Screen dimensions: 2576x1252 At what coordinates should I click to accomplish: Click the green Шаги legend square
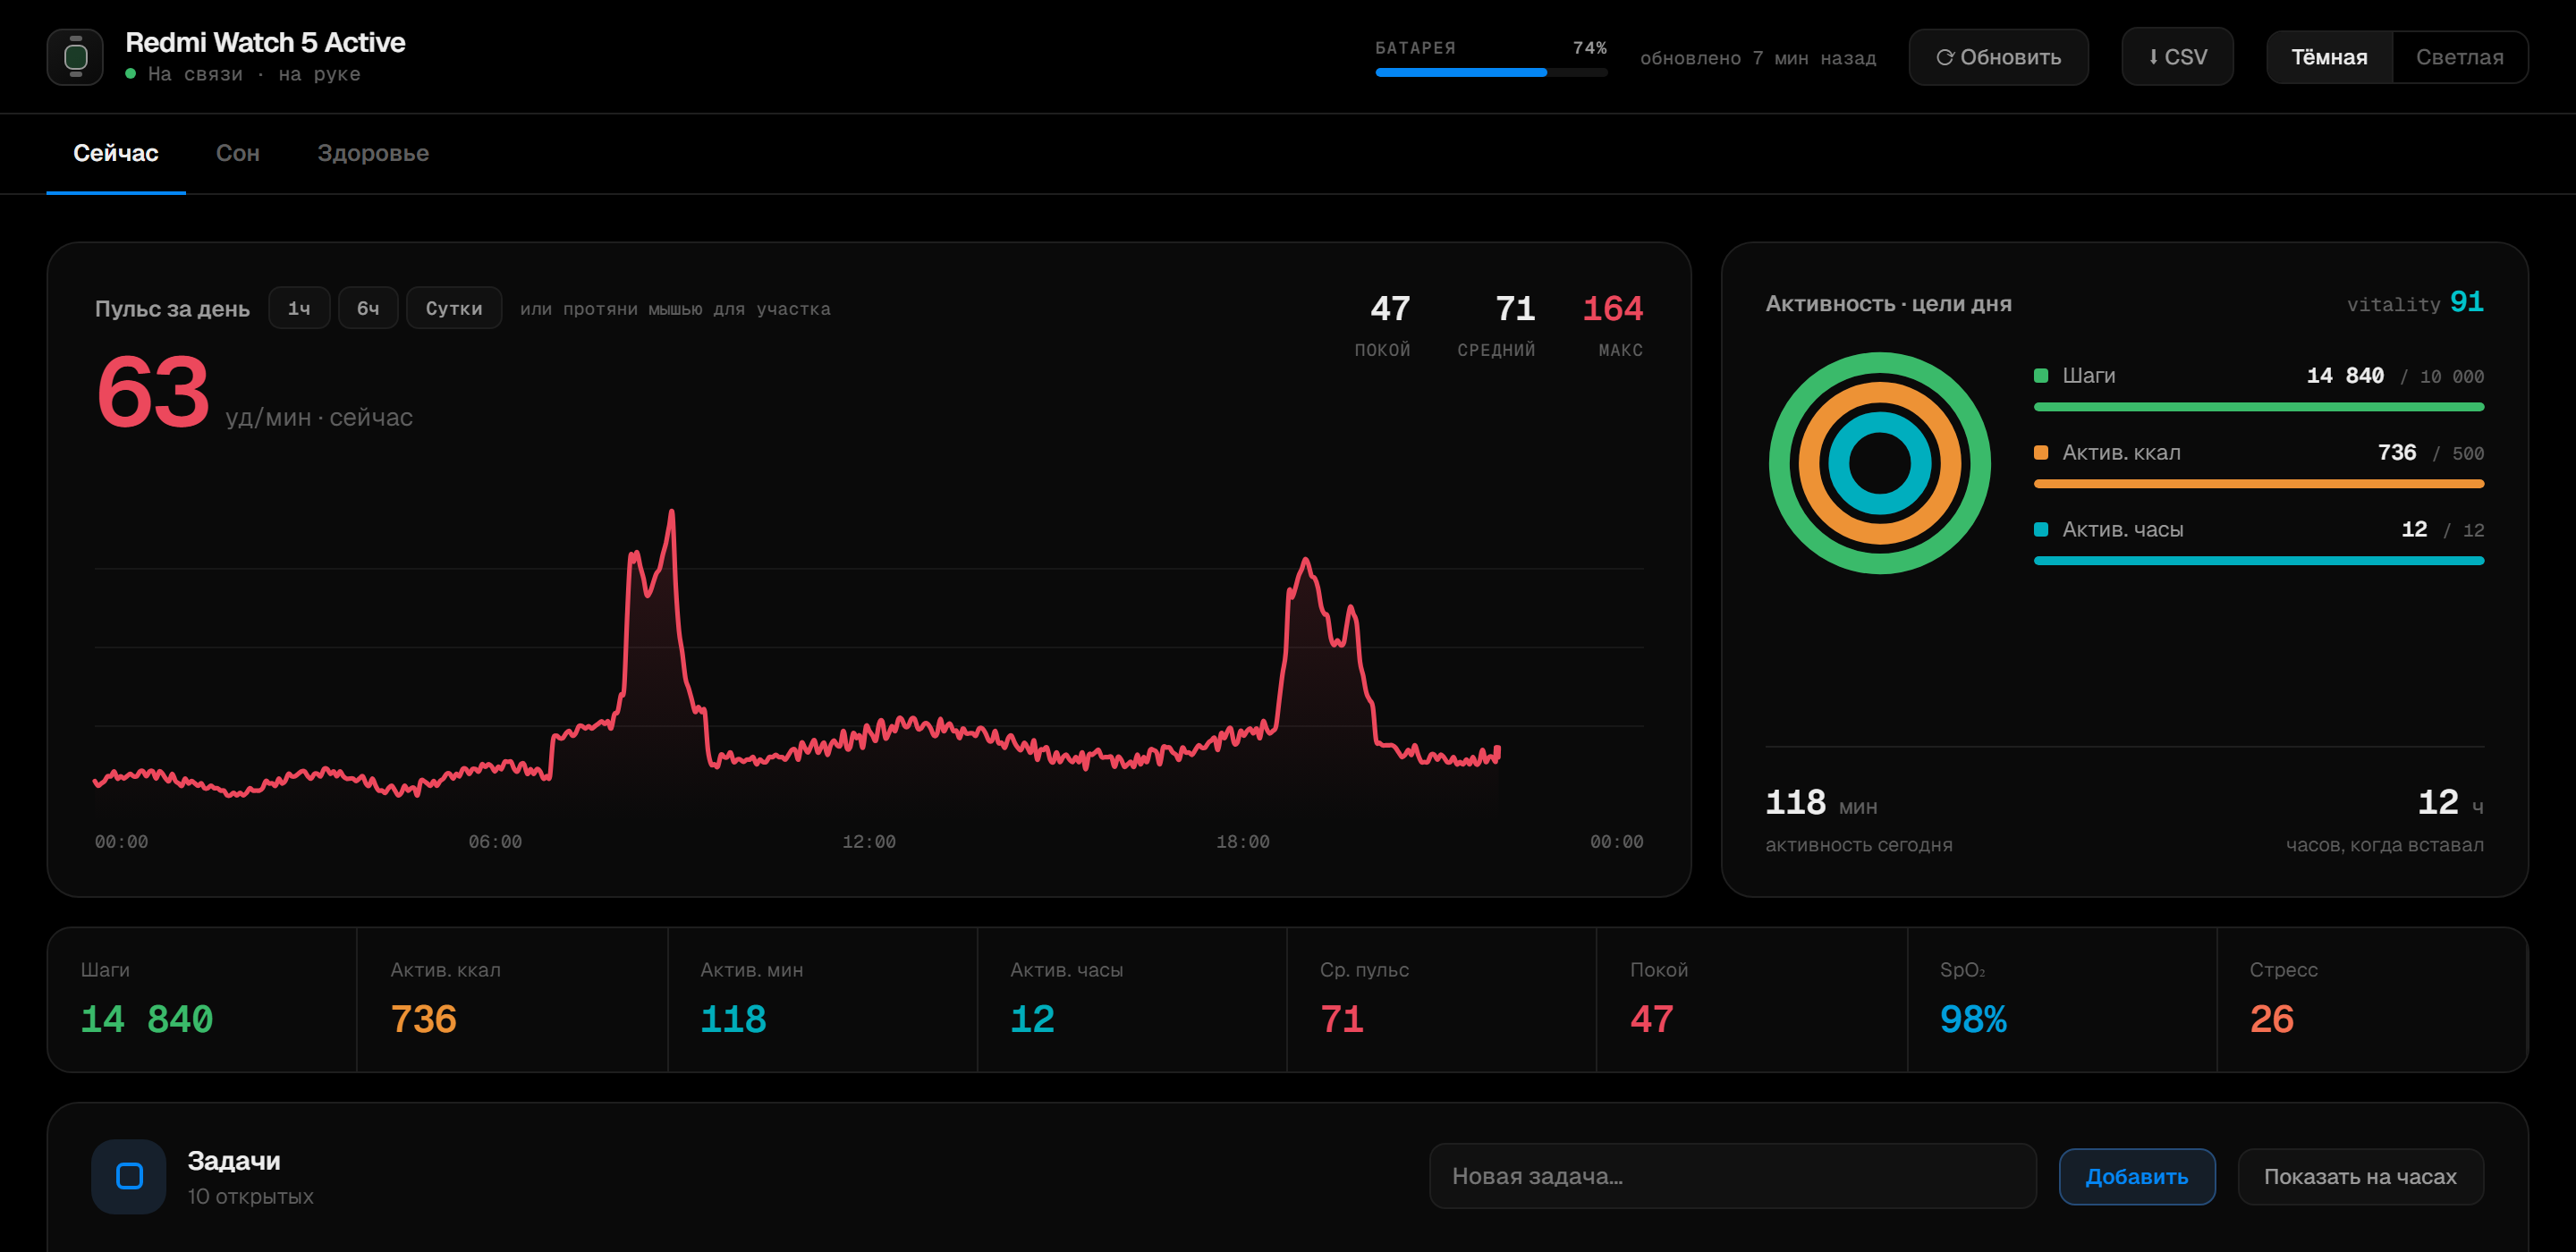[2041, 376]
